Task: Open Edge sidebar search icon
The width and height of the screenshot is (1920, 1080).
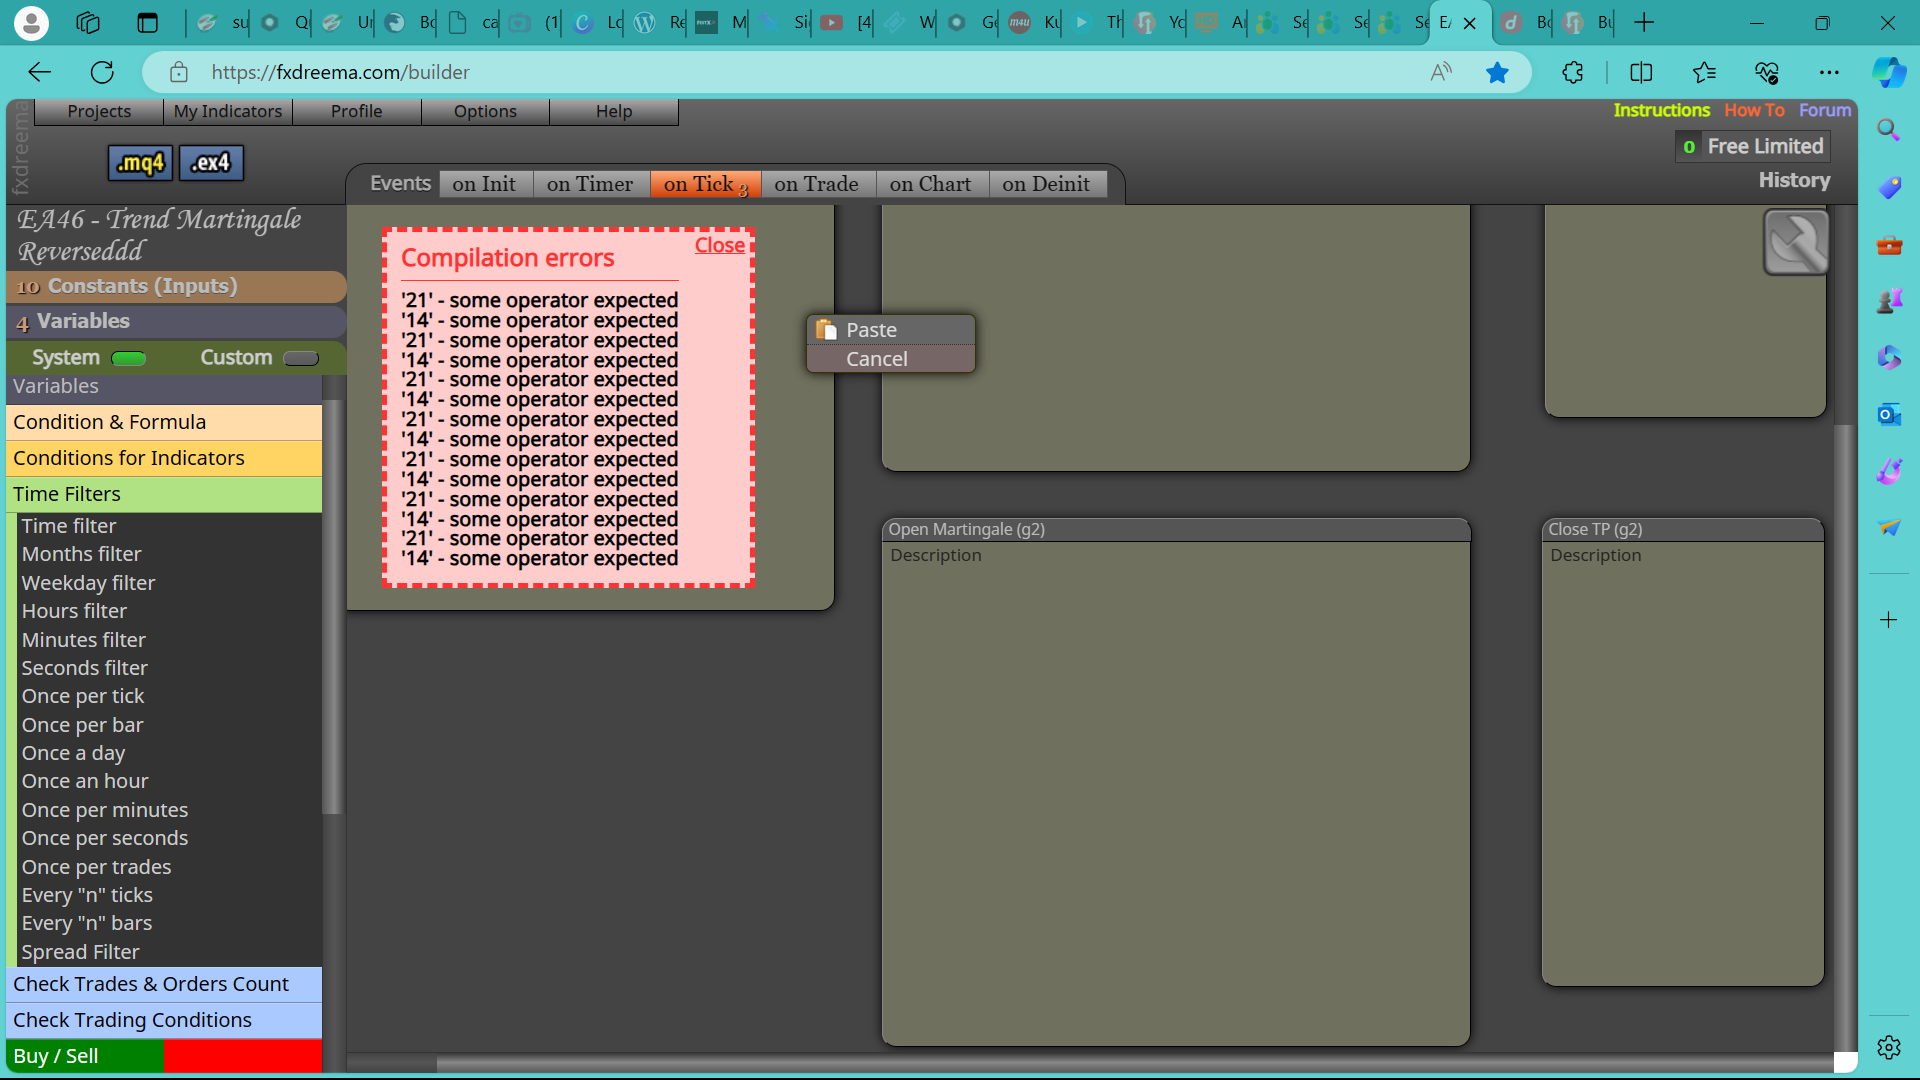Action: [1888, 129]
